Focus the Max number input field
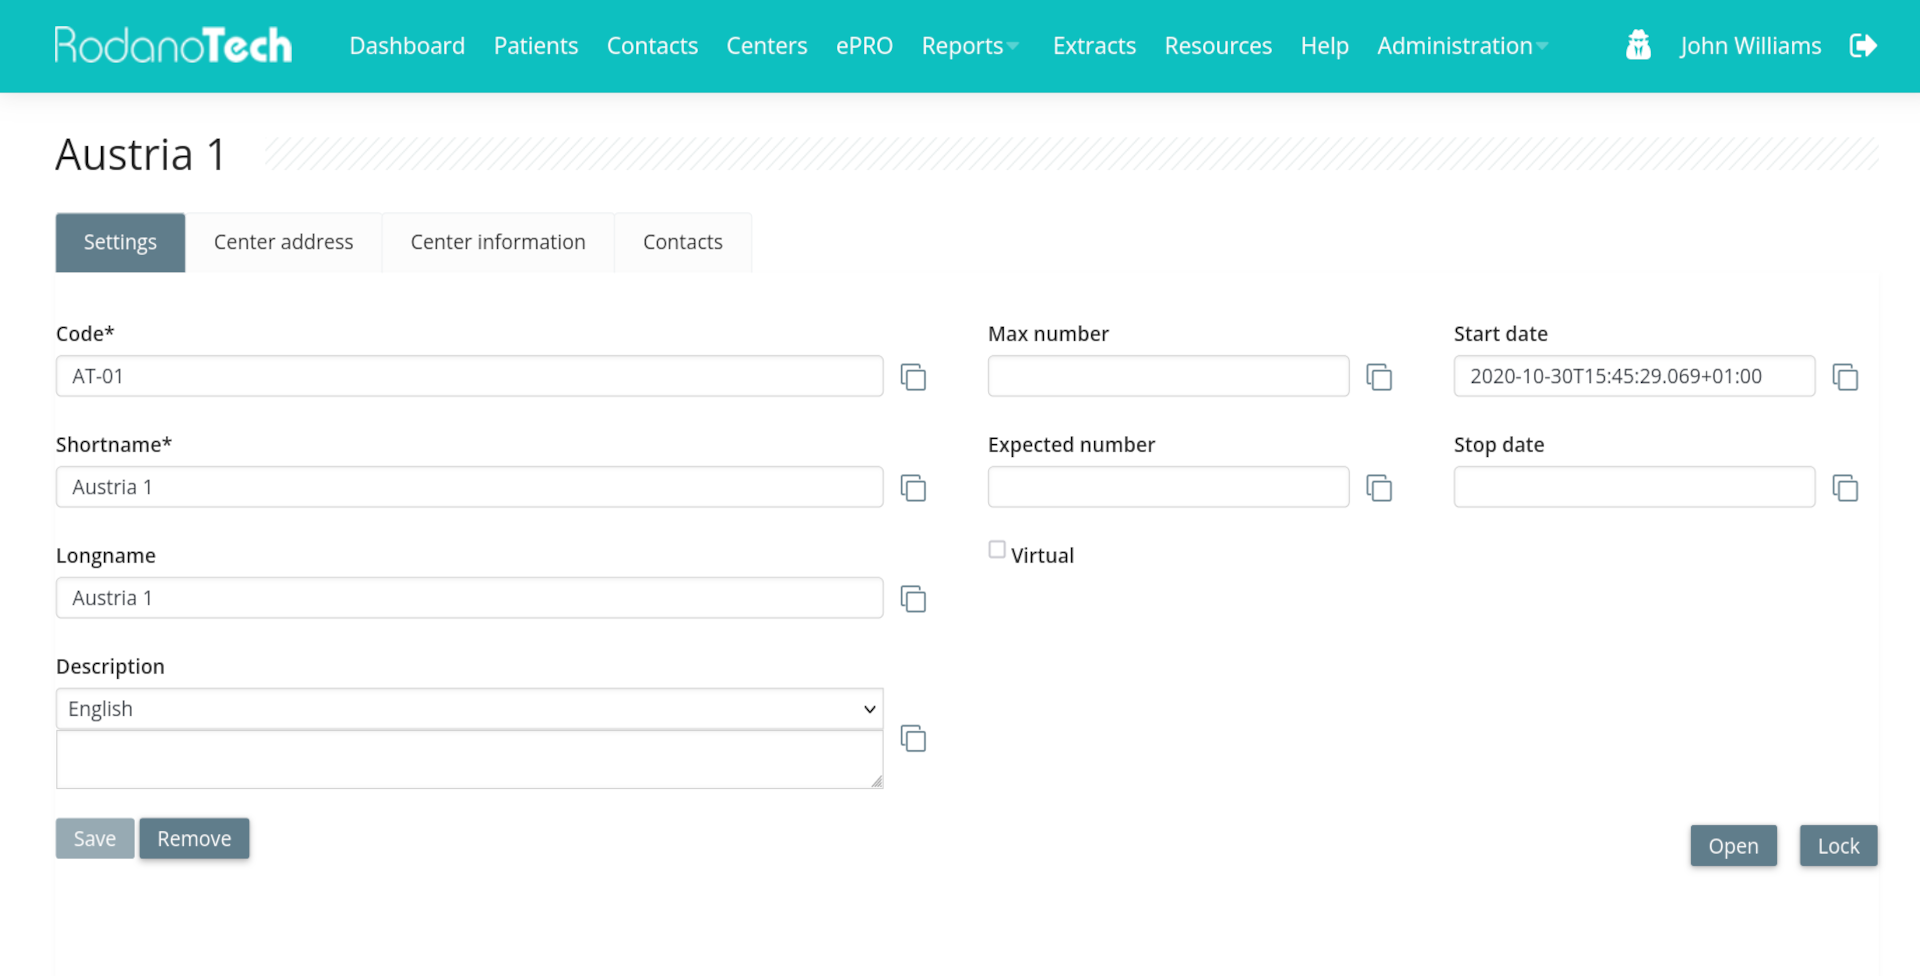The width and height of the screenshot is (1920, 976). pyautogui.click(x=1168, y=377)
